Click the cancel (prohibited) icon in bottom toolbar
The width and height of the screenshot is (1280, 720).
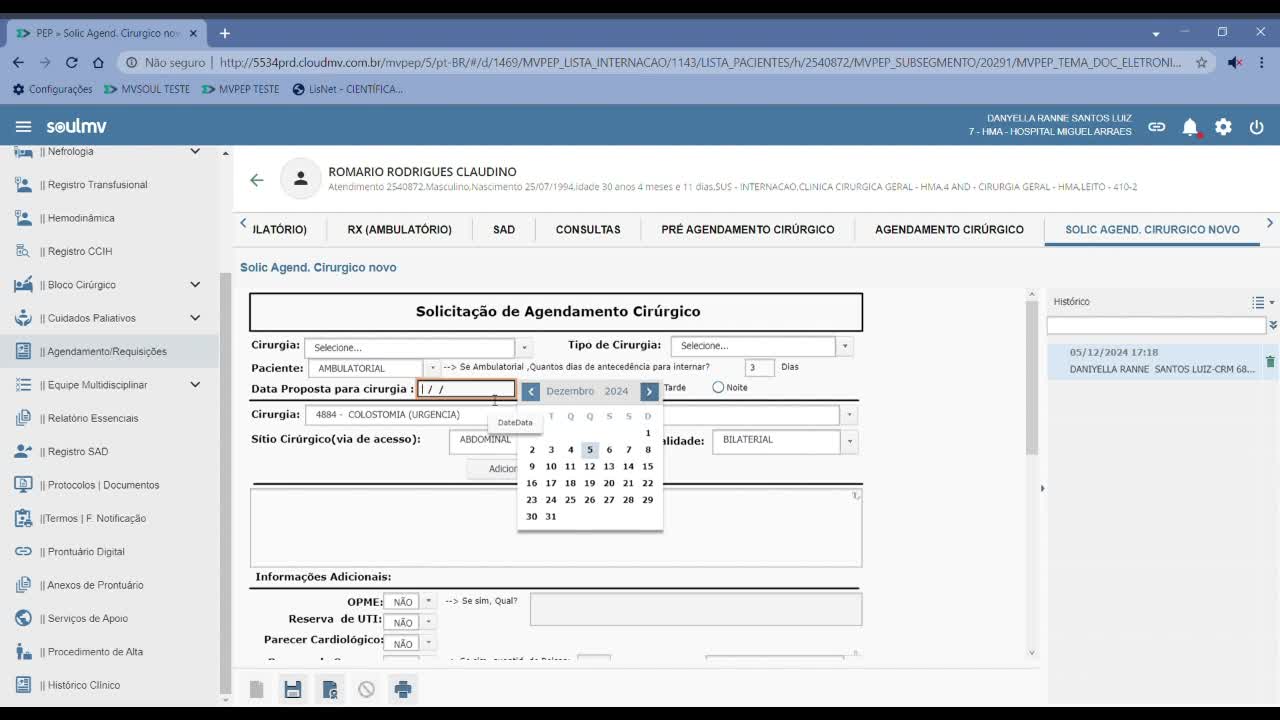pyautogui.click(x=366, y=688)
